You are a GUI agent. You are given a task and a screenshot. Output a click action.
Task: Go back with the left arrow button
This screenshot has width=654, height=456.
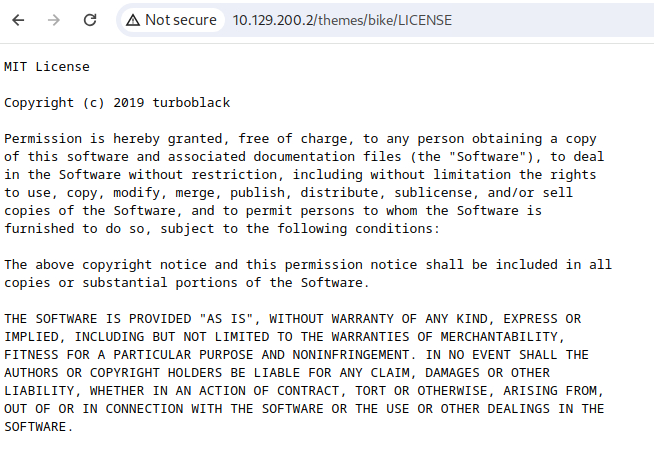(x=18, y=20)
